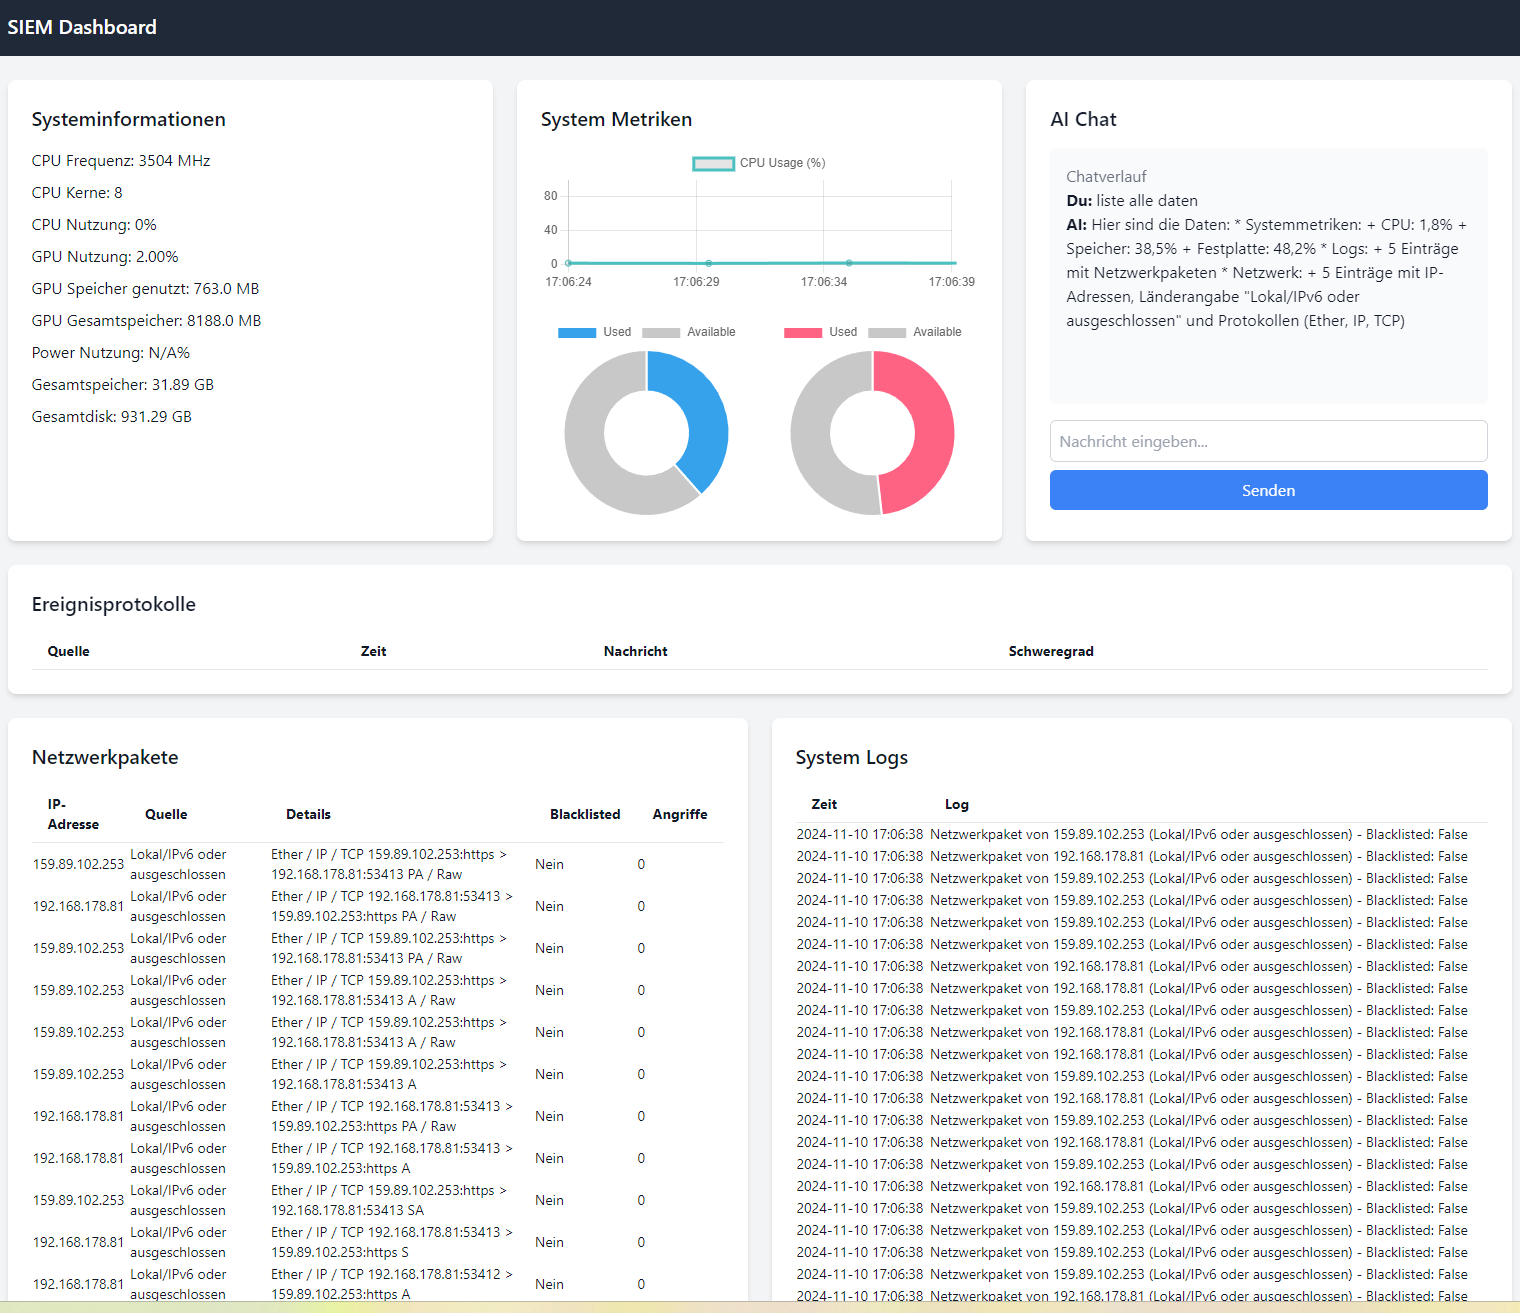Click the AI reply starting 'Hier sind die Daten'
1520x1313 pixels.
(x=1267, y=272)
